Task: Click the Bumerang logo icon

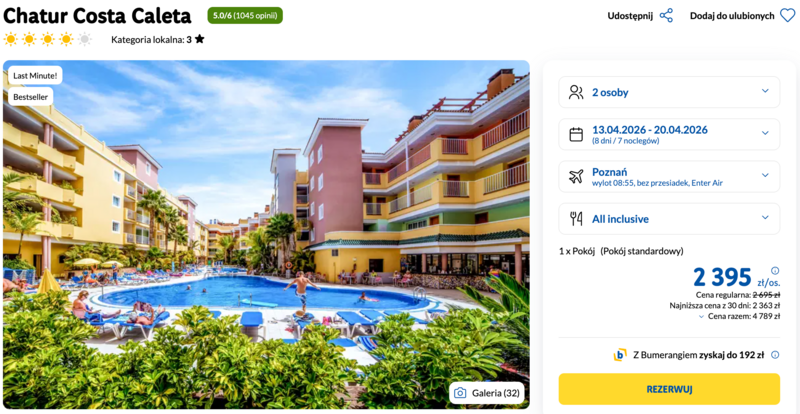Action: (620, 355)
